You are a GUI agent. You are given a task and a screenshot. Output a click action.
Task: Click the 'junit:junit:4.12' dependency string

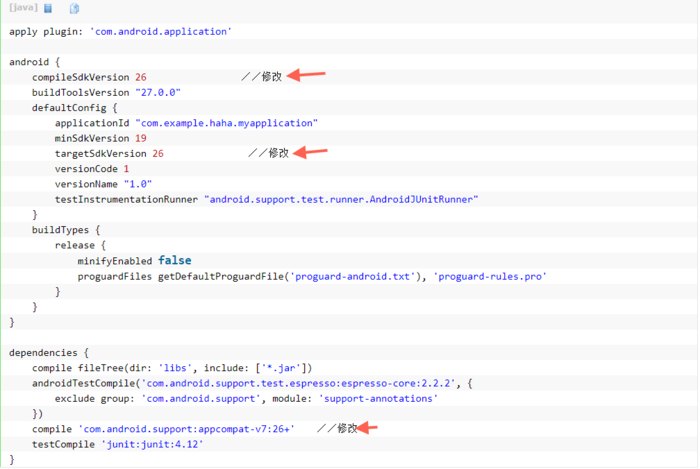[152, 444]
